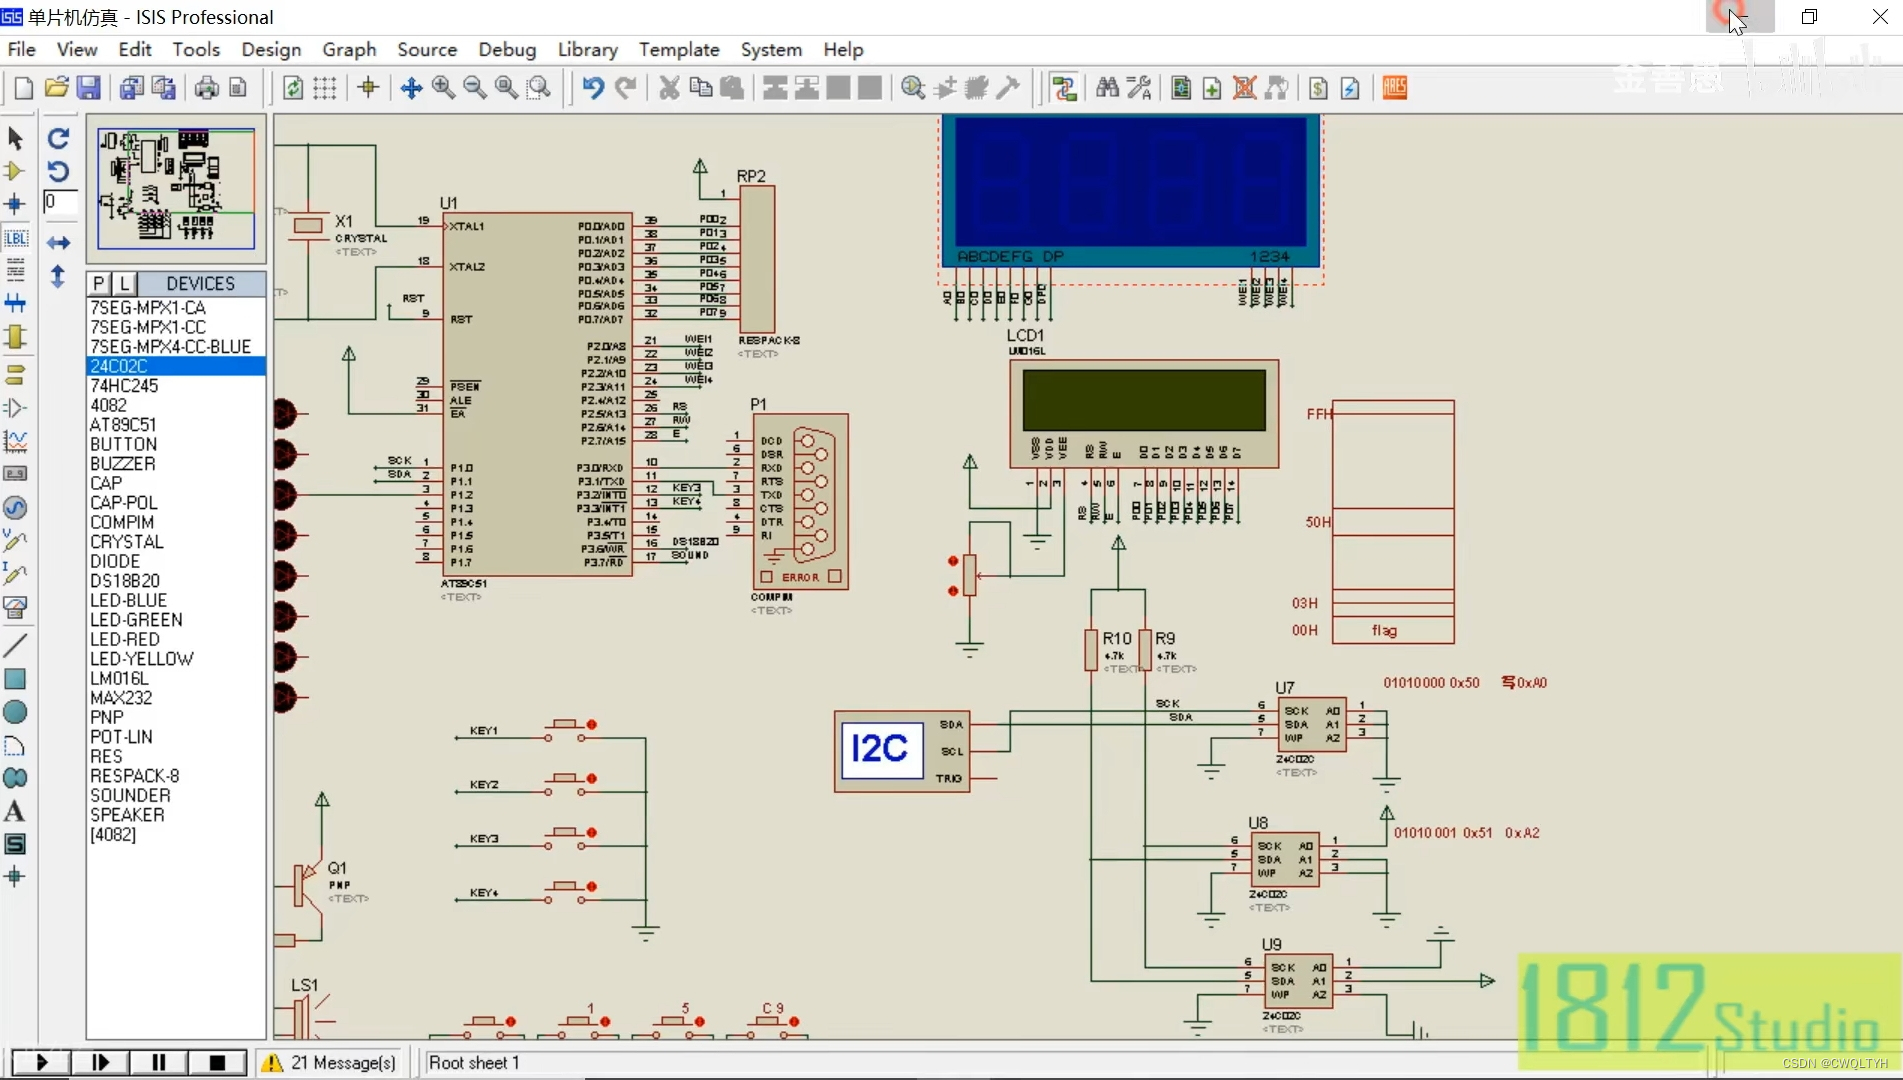Open property assignment tool
Image resolution: width=1903 pixels, height=1080 pixels.
coord(1139,88)
